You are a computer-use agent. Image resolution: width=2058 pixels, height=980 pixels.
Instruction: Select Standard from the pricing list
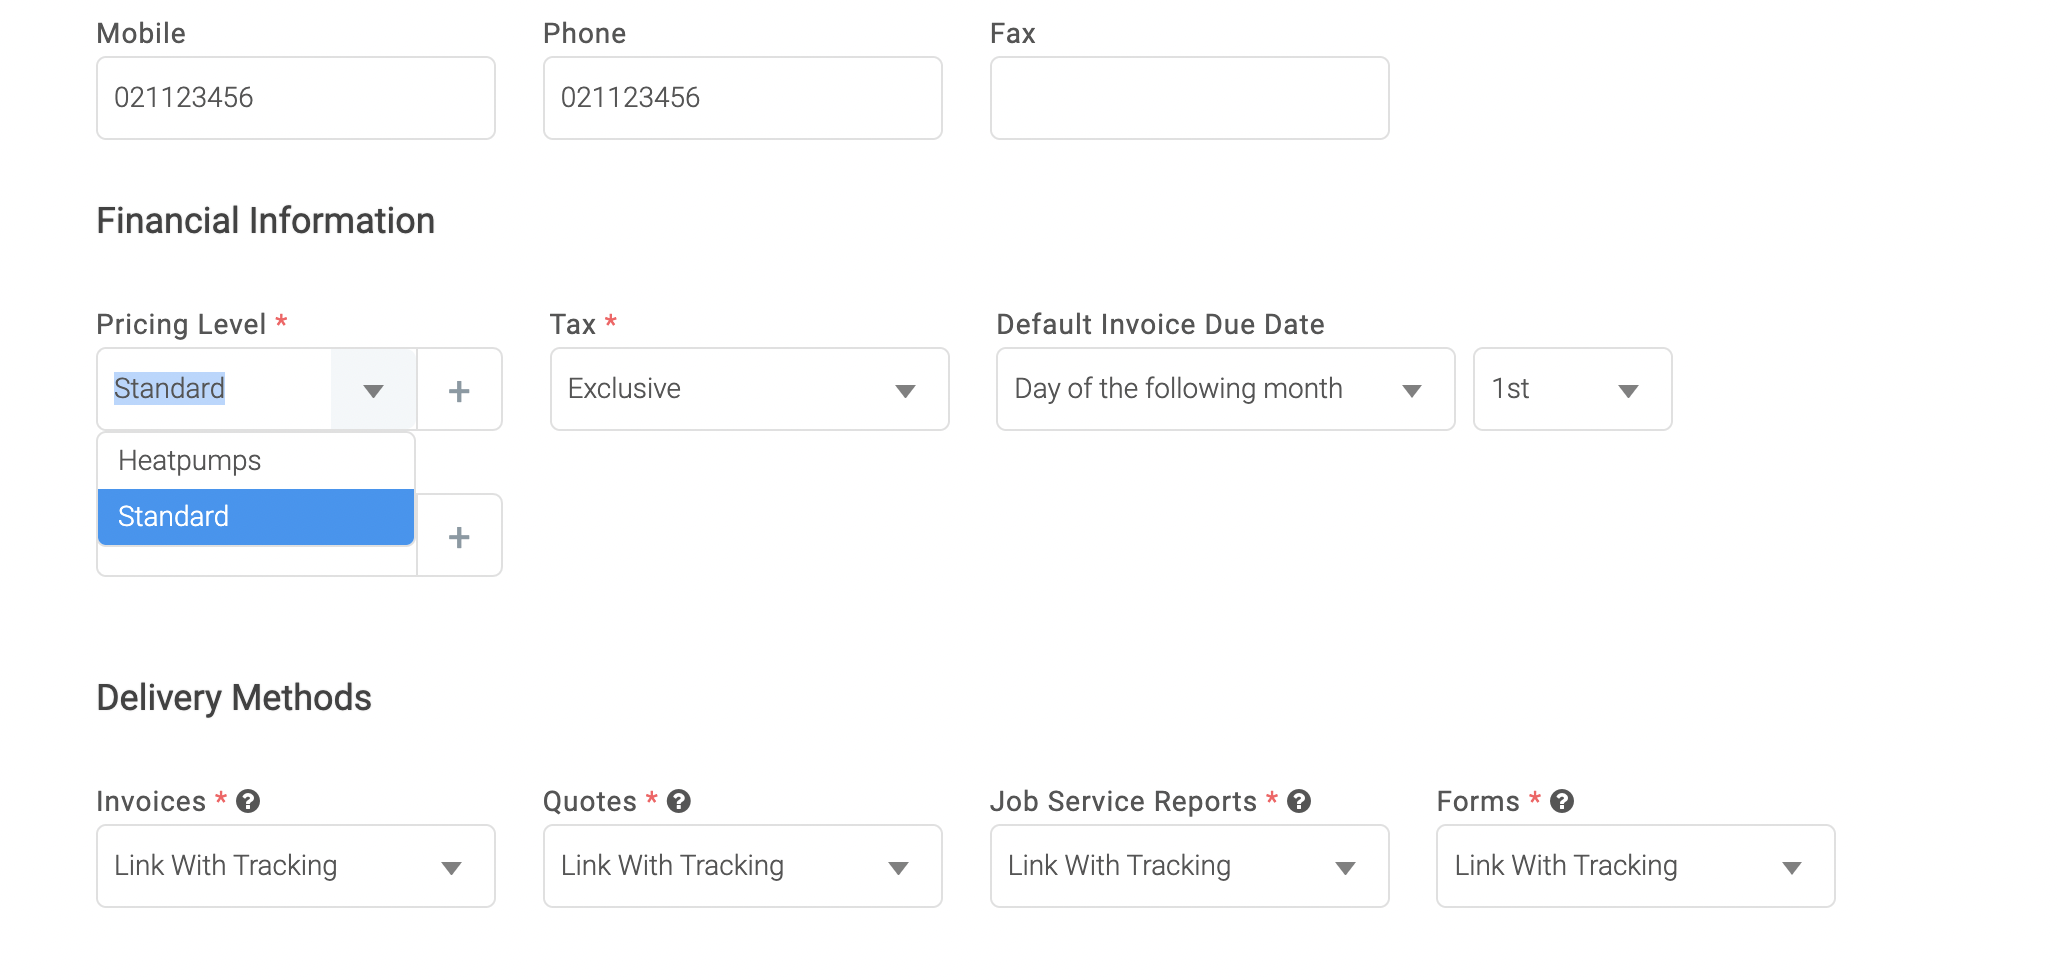(x=256, y=517)
